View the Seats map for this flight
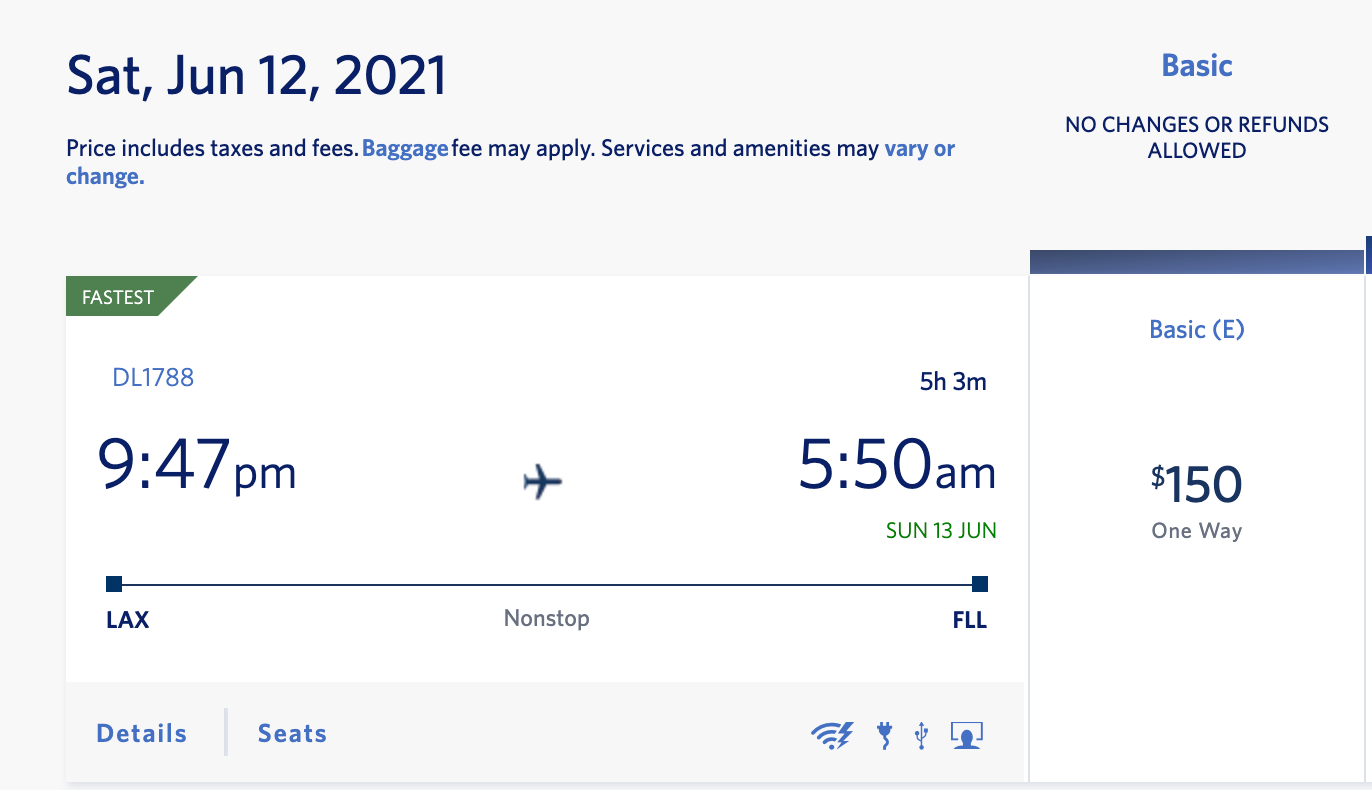 pos(292,733)
